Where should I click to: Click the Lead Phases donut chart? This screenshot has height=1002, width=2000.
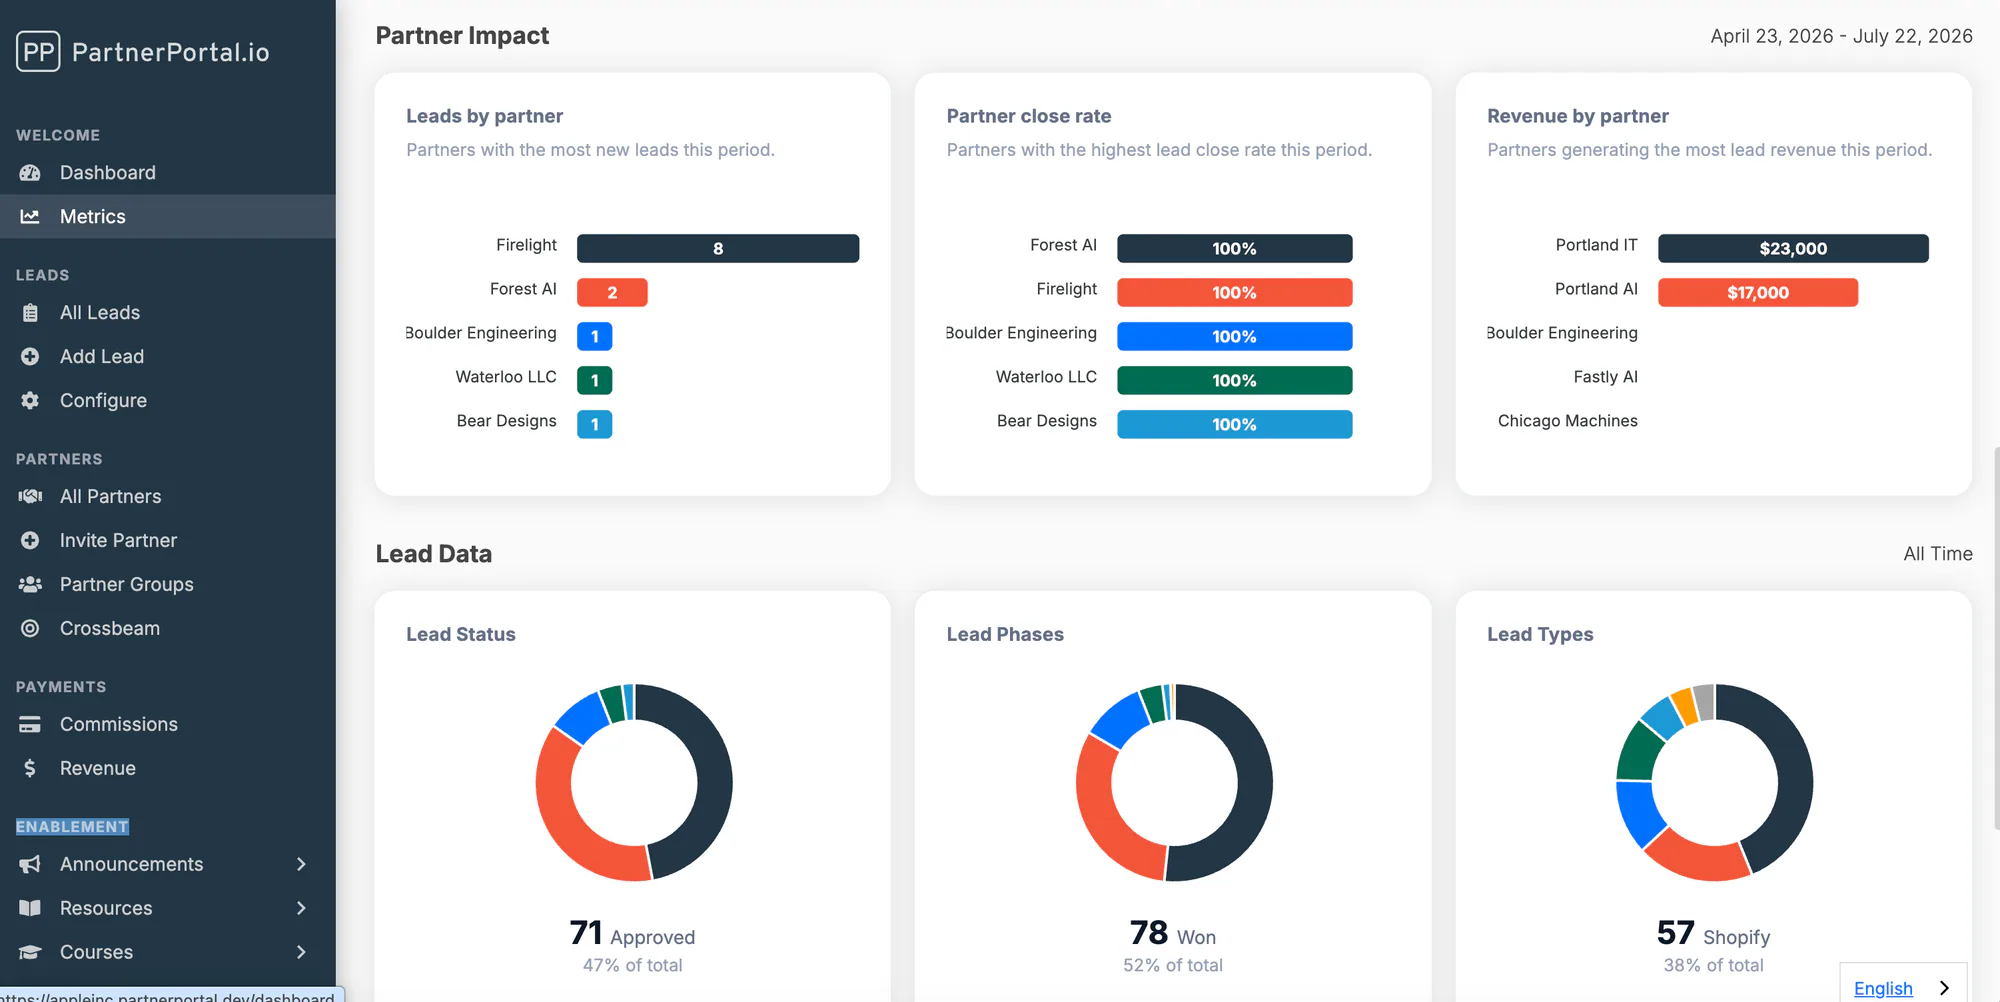click(1174, 782)
